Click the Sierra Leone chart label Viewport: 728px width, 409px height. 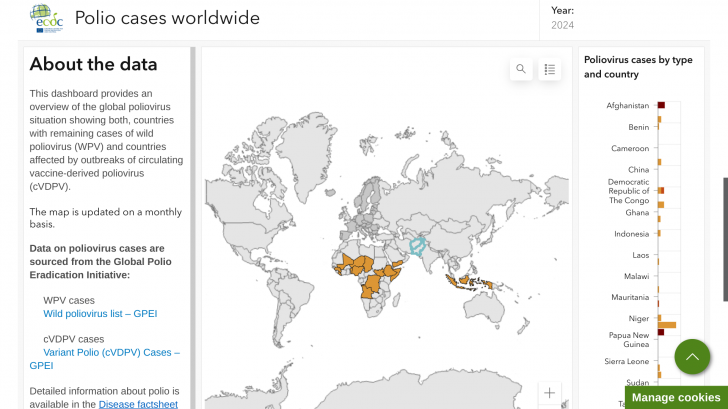pos(627,361)
